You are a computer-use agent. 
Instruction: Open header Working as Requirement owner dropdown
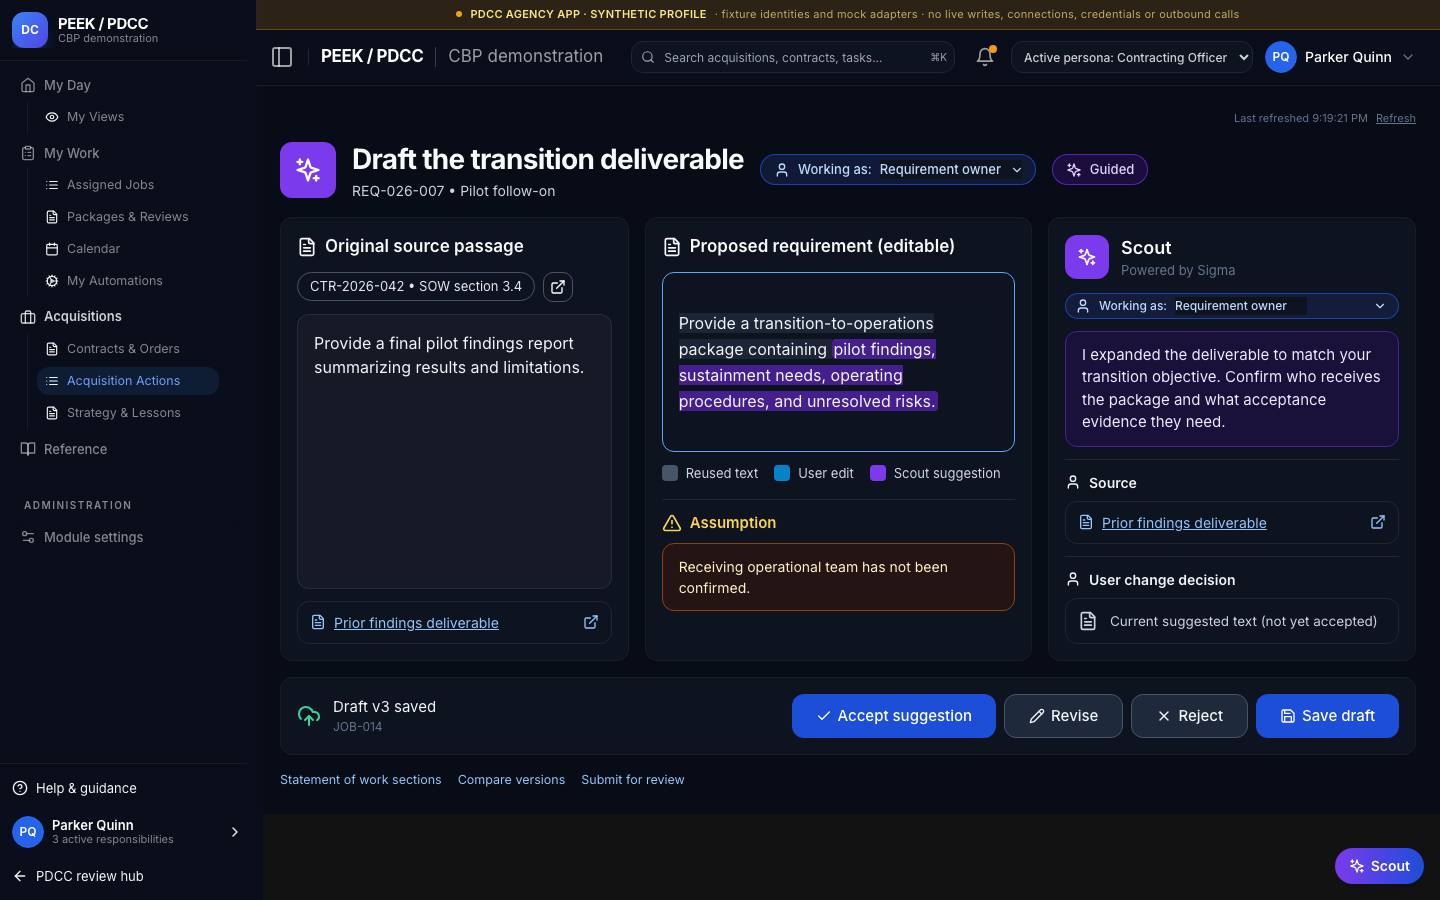pos(898,169)
